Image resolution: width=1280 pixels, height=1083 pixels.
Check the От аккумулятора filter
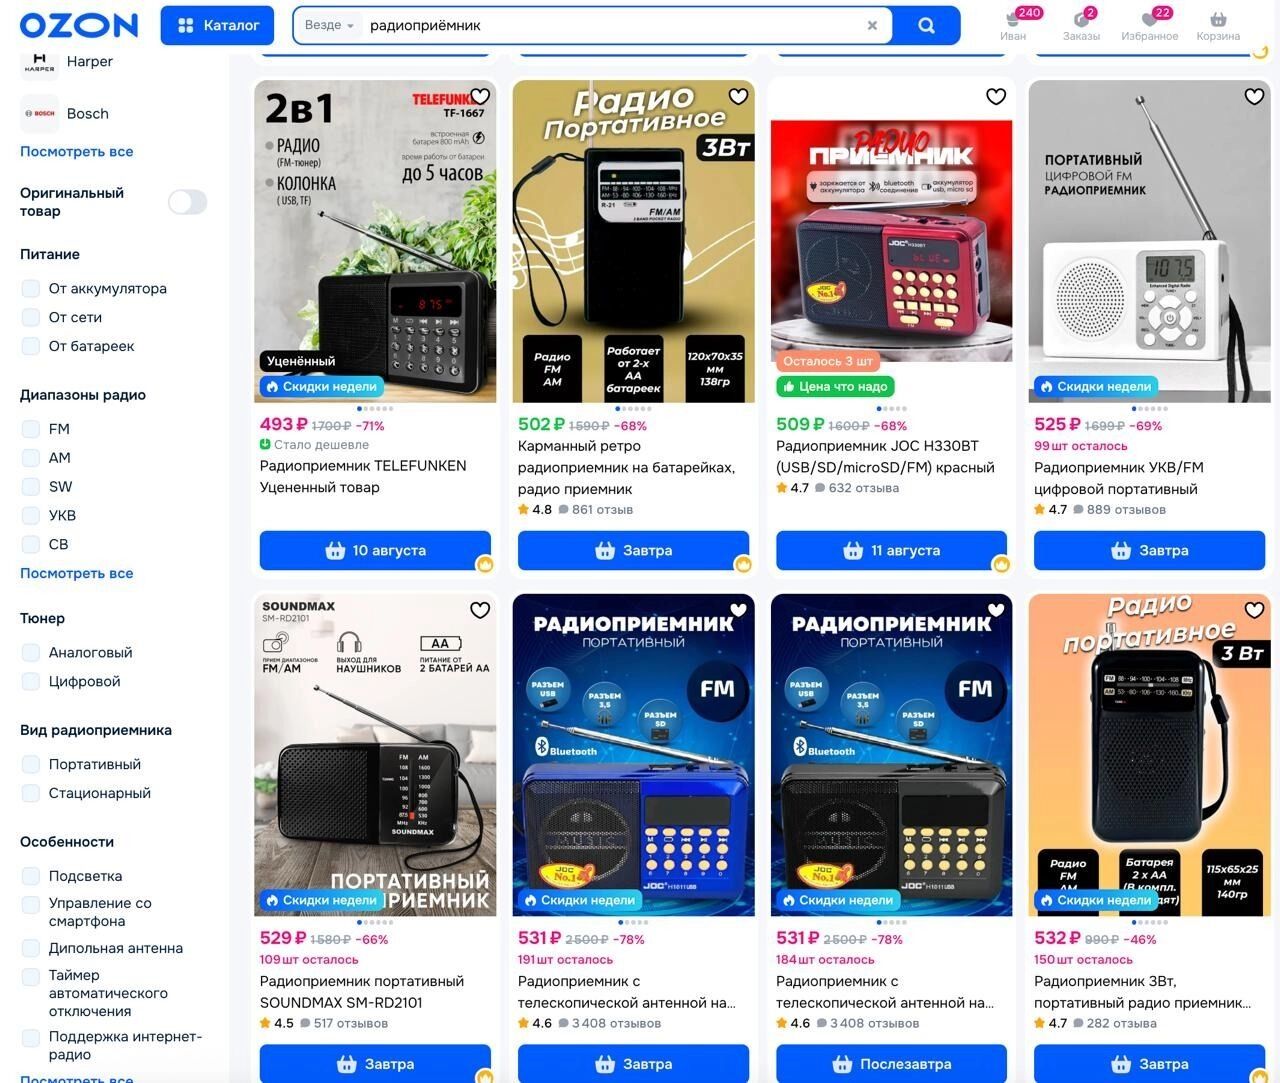31,288
